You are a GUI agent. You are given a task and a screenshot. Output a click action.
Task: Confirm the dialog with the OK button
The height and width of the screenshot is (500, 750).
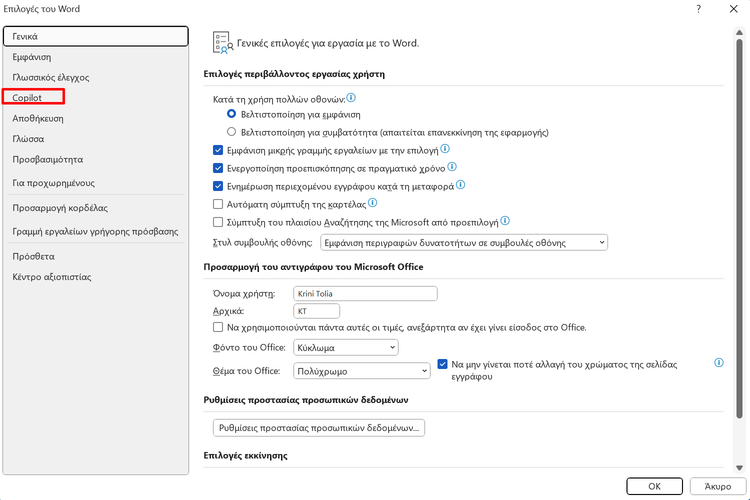coord(655,485)
